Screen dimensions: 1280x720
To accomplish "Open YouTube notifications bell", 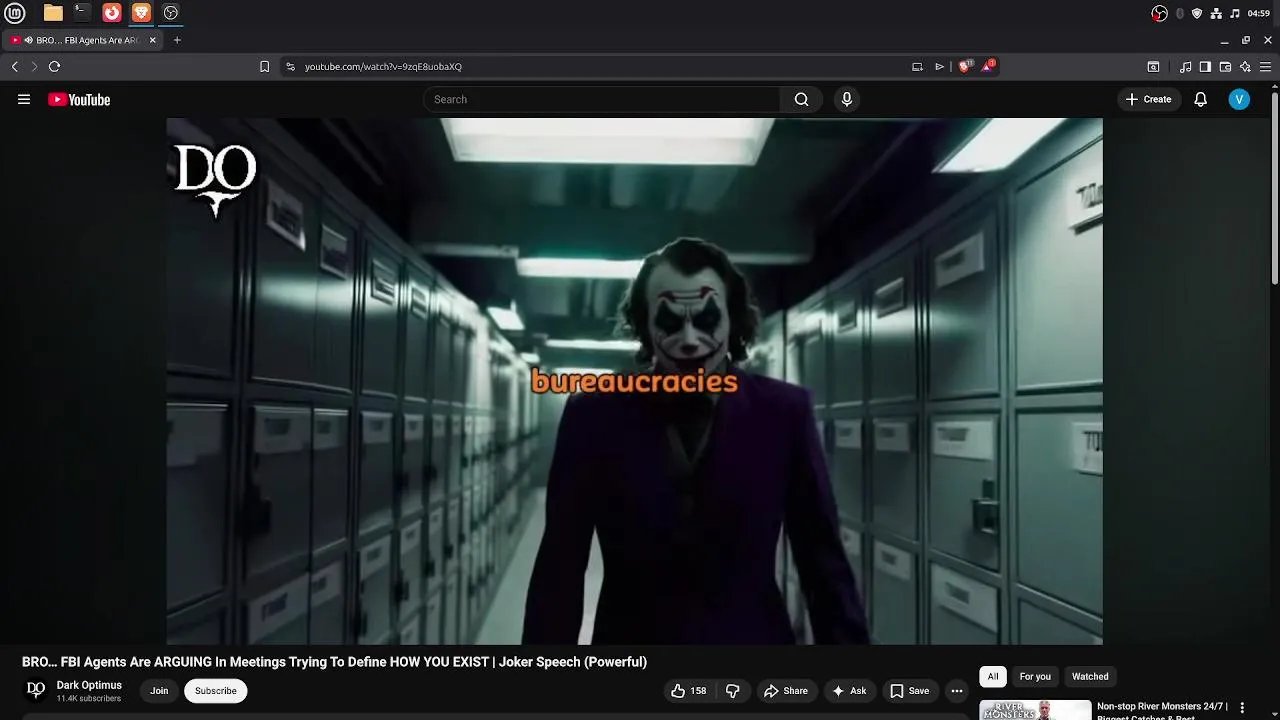I will [1201, 99].
